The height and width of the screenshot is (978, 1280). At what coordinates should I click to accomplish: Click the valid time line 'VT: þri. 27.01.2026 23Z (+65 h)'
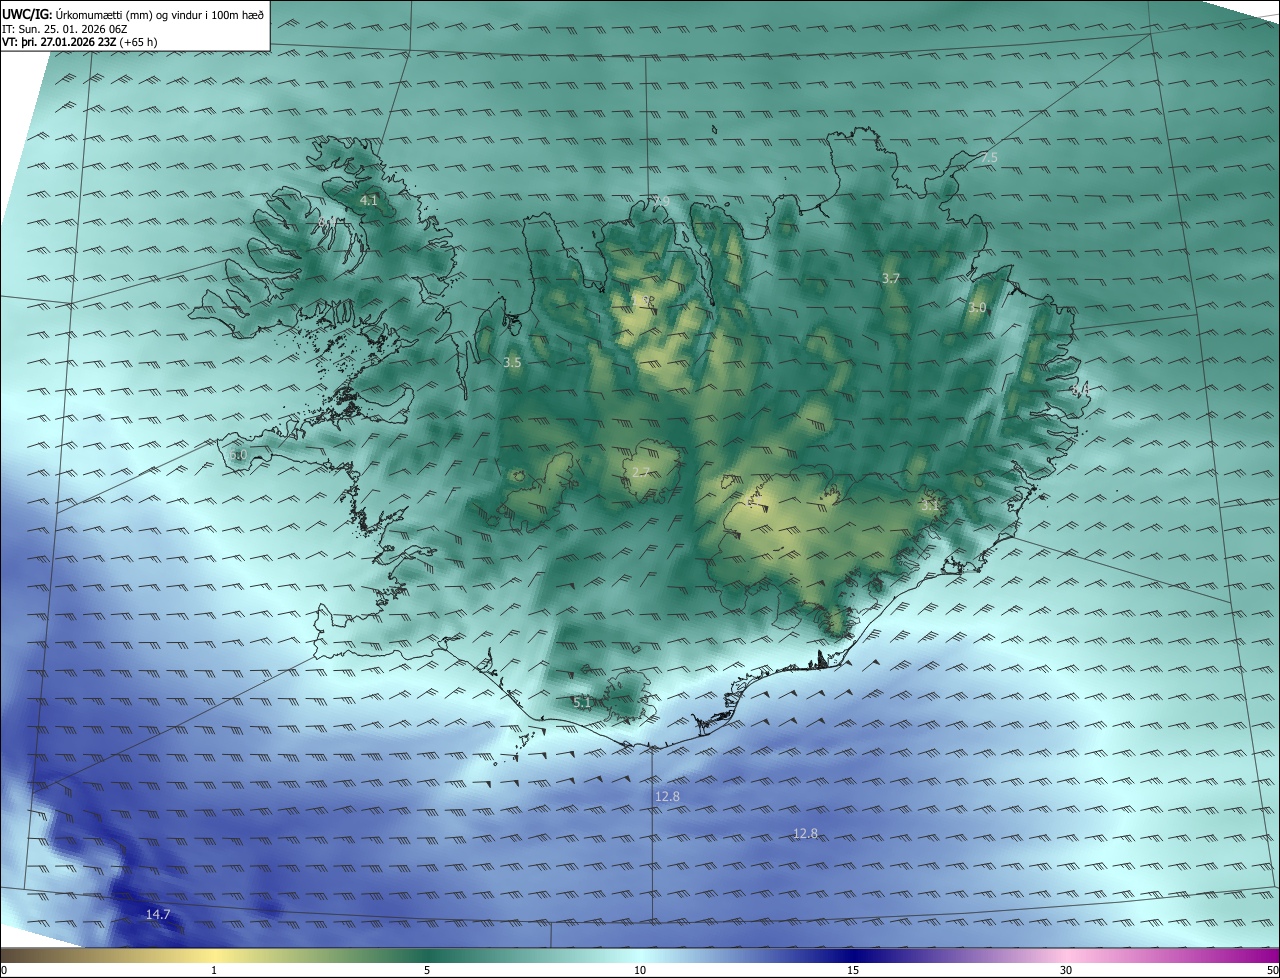(79, 42)
